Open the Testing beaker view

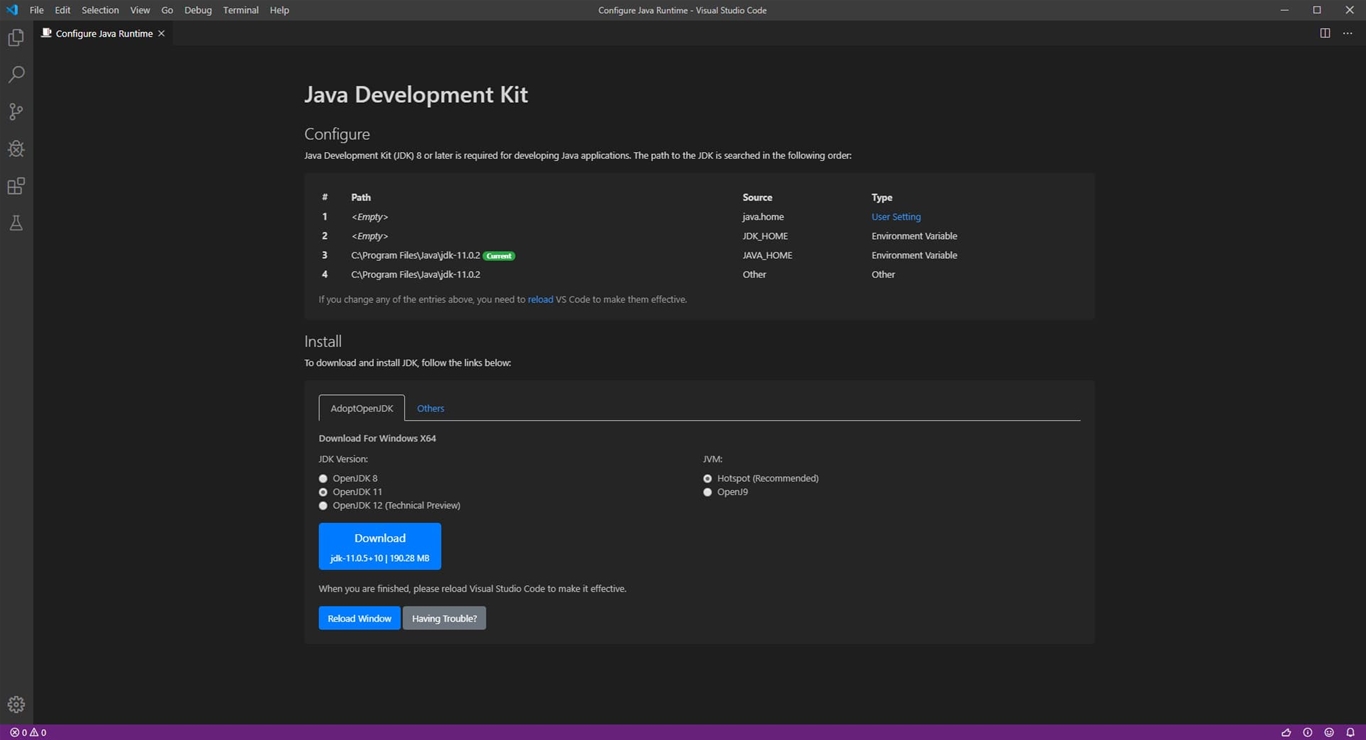click(x=15, y=222)
